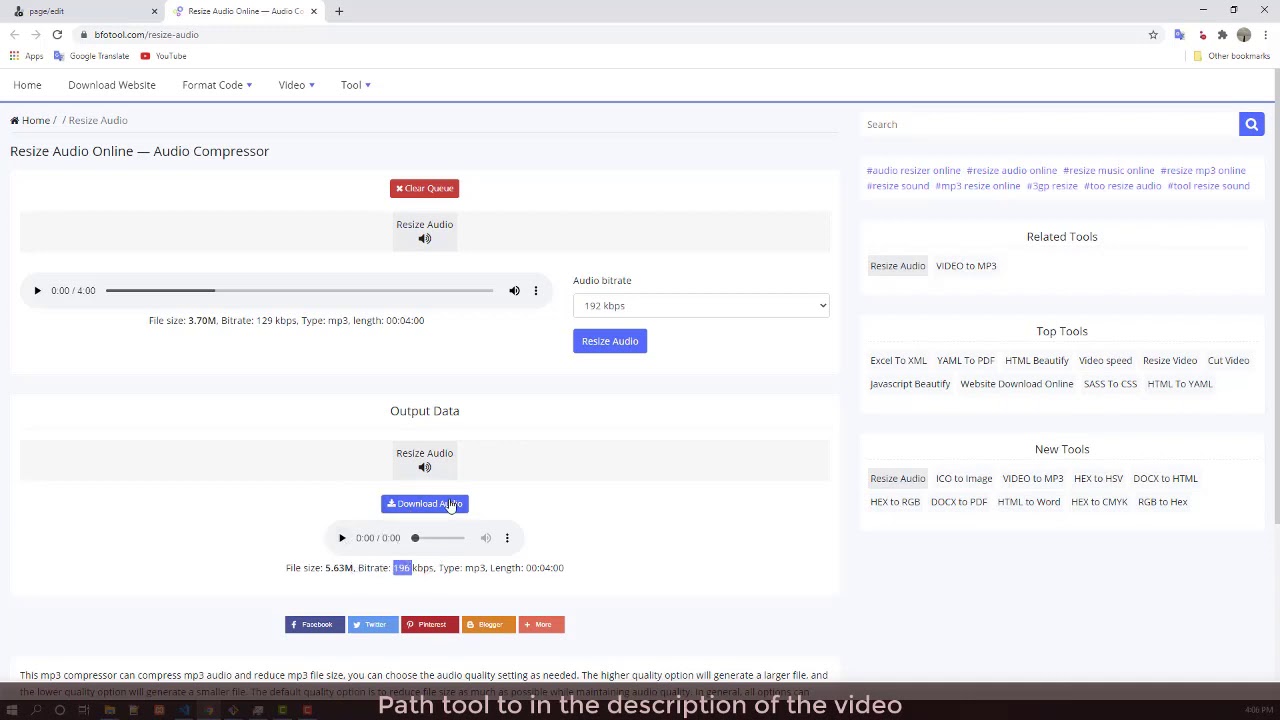The height and width of the screenshot is (720, 1280).
Task: Expand the Tool menu
Action: 355,85
